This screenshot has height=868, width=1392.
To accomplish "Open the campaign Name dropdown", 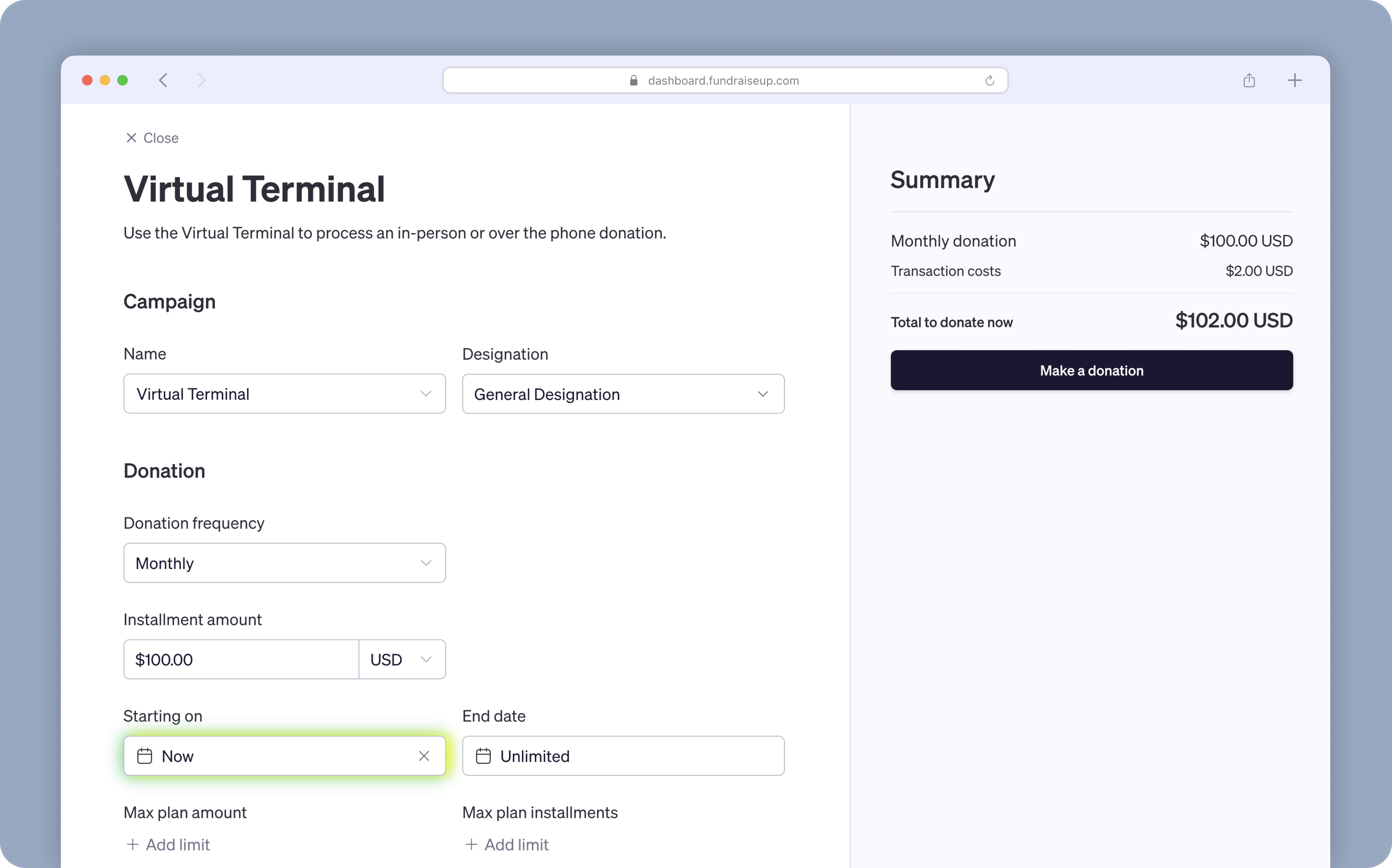I will [x=284, y=394].
